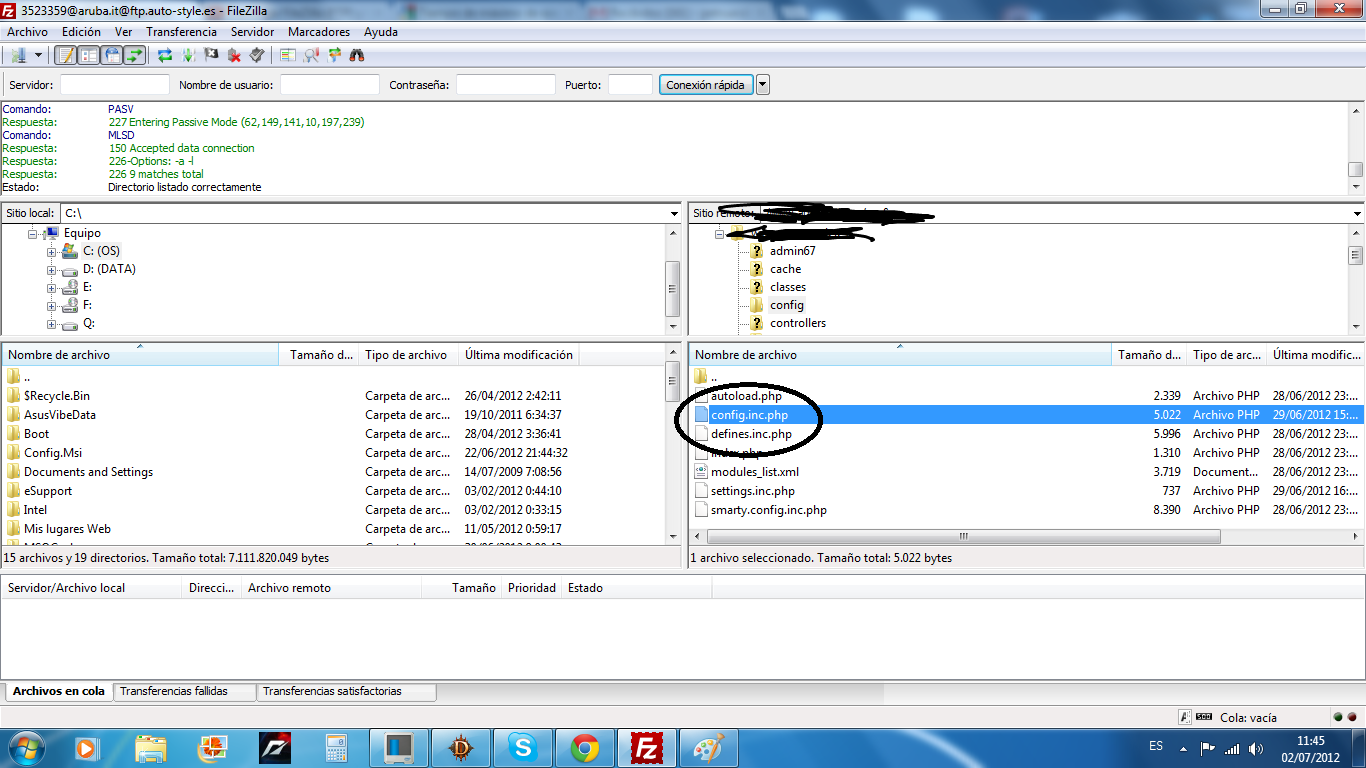Image resolution: width=1366 pixels, height=768 pixels.
Task: Focus the Servidor input field
Action: (x=115, y=85)
